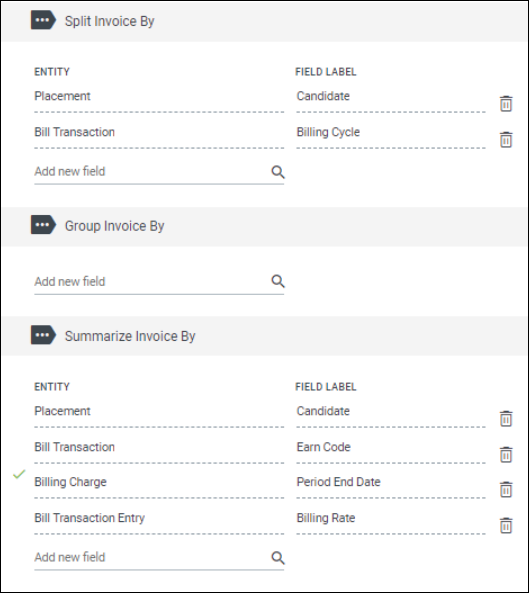Collapse the Summarize Invoice By section
Image resolution: width=529 pixels, height=593 pixels.
[x=43, y=335]
